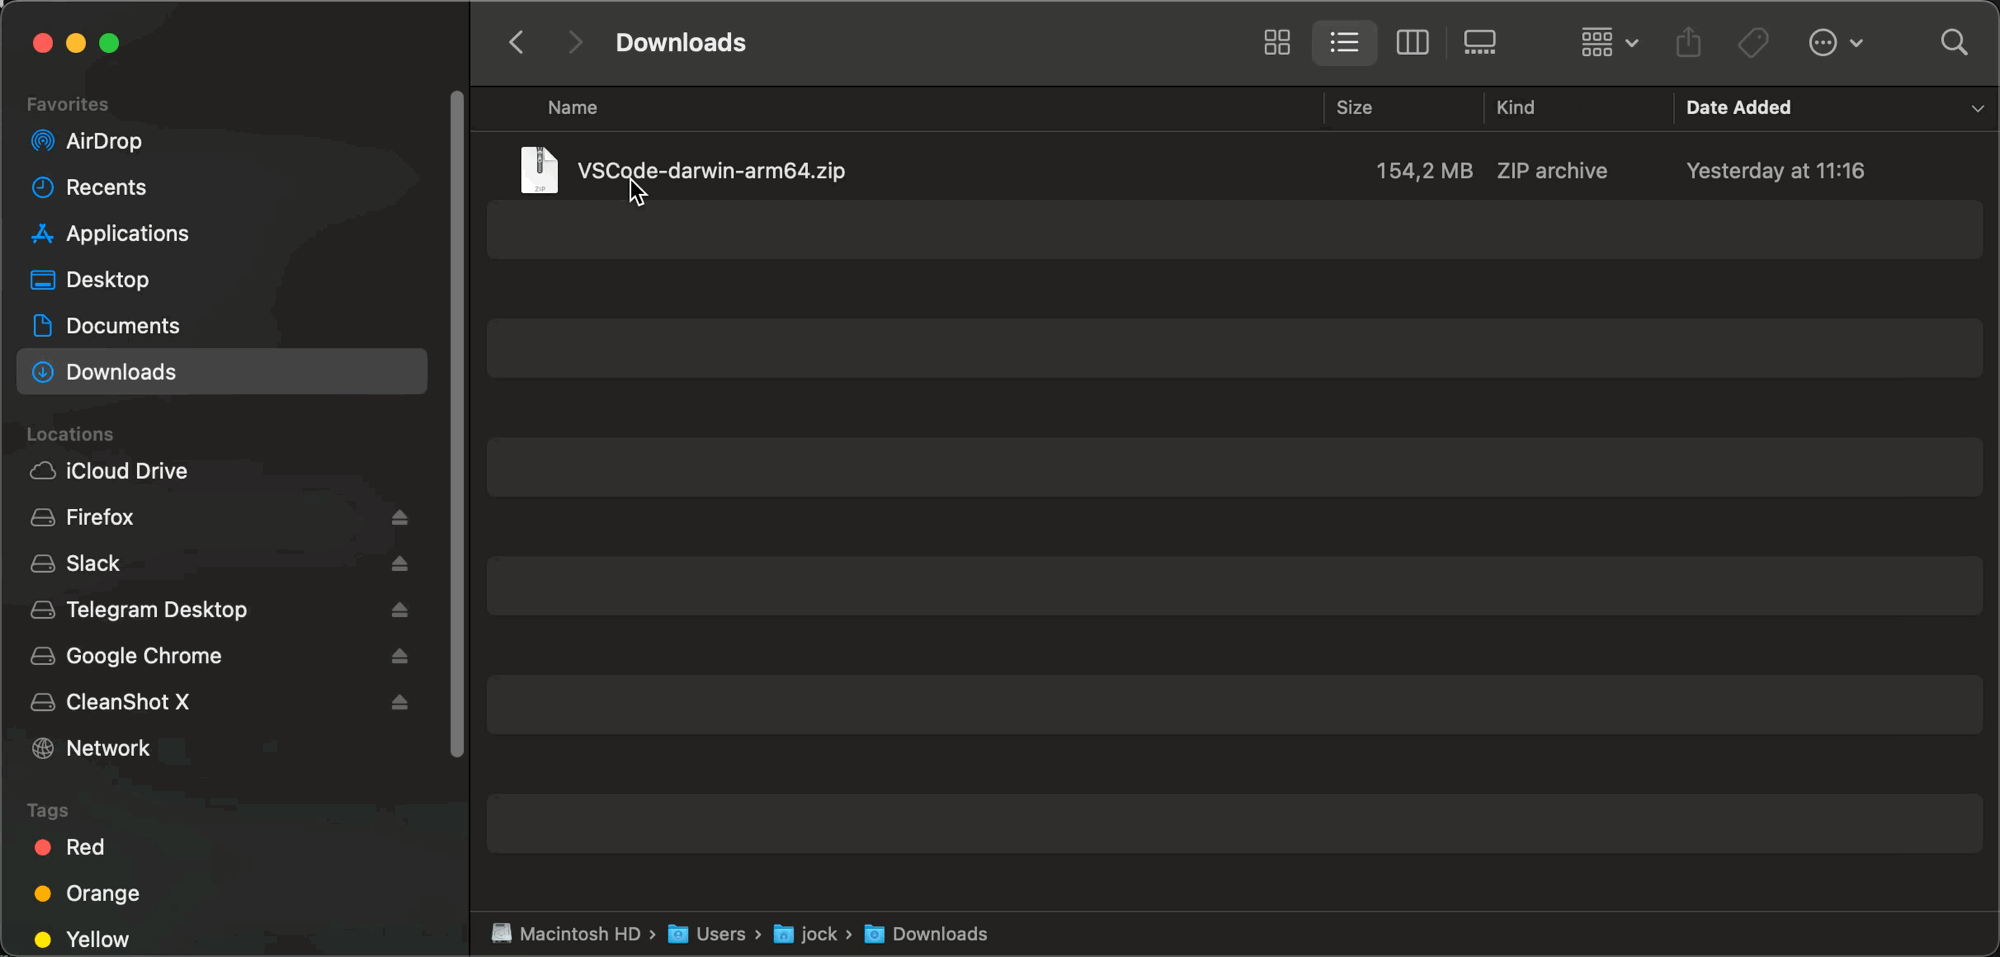Navigate to jock in the path bar

(x=818, y=933)
